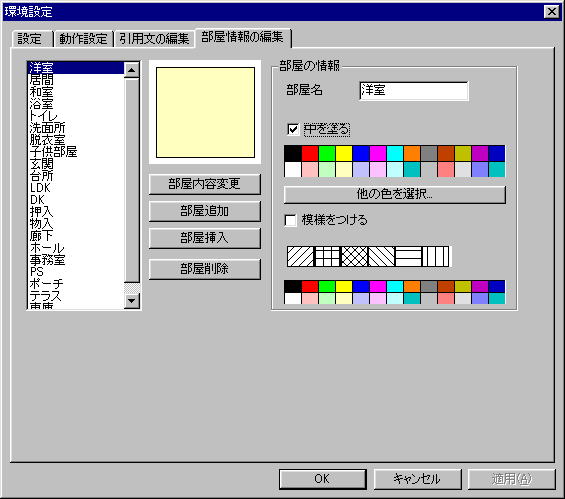
Task: Select the grid pattern icon
Action: 328,257
